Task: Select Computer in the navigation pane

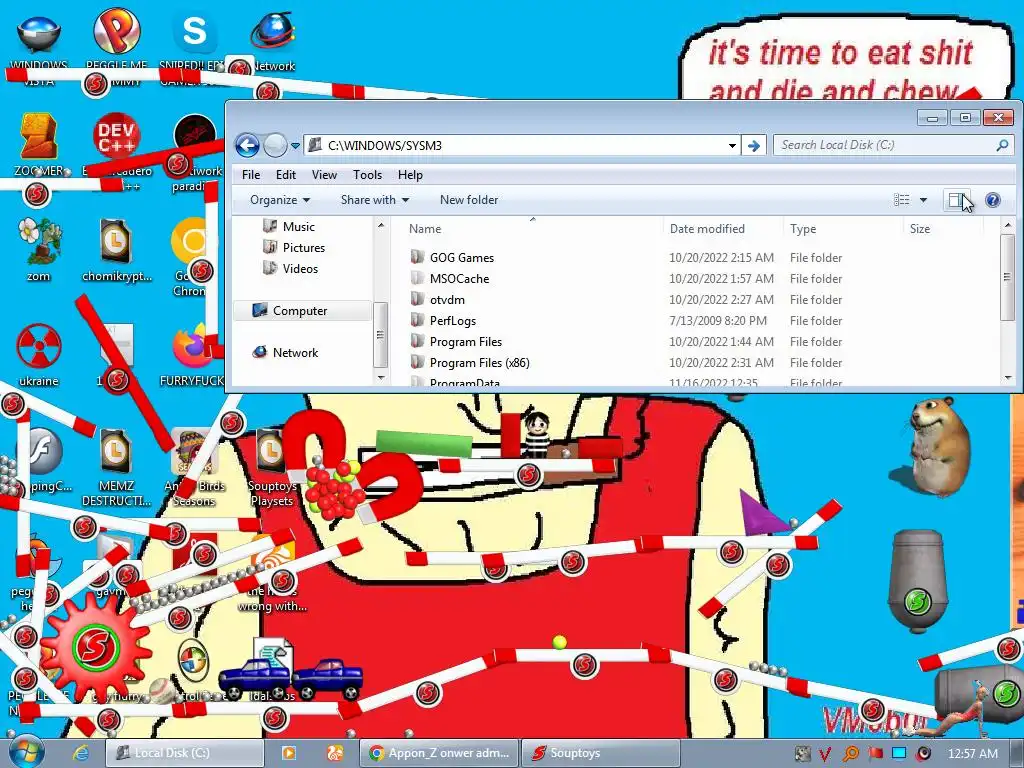Action: pyautogui.click(x=302, y=311)
